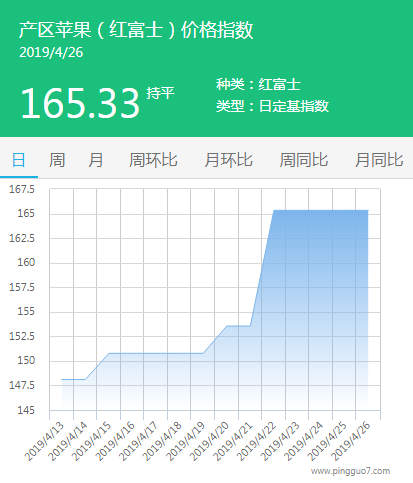Click the 147.5 y-axis label
413x483 pixels.
pyautogui.click(x=22, y=385)
